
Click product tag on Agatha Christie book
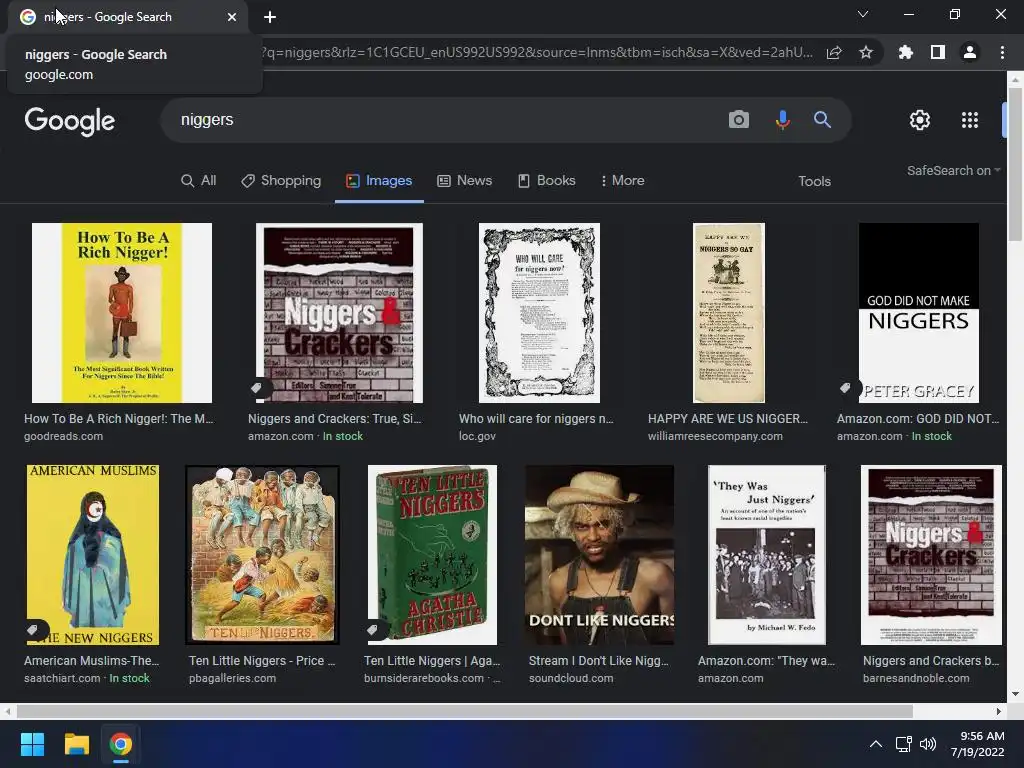click(x=372, y=630)
